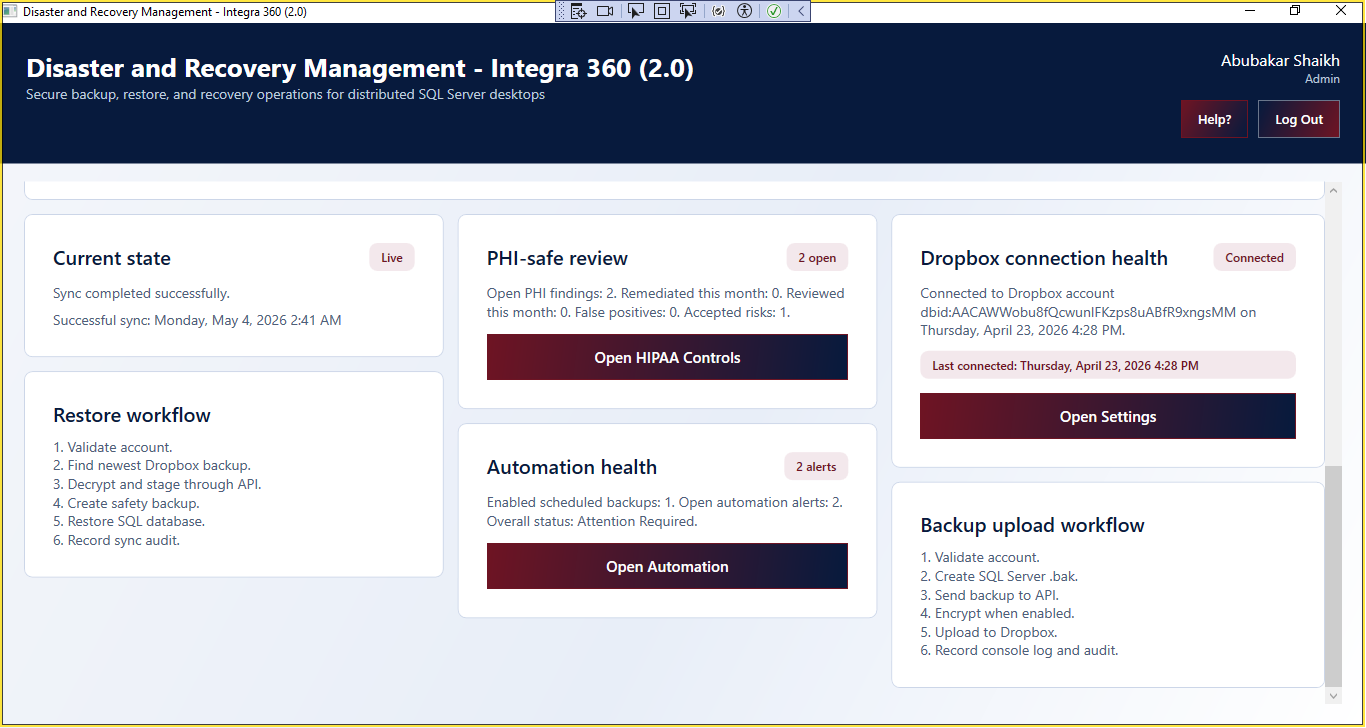
Task: Click the 2 open badge
Action: [817, 258]
